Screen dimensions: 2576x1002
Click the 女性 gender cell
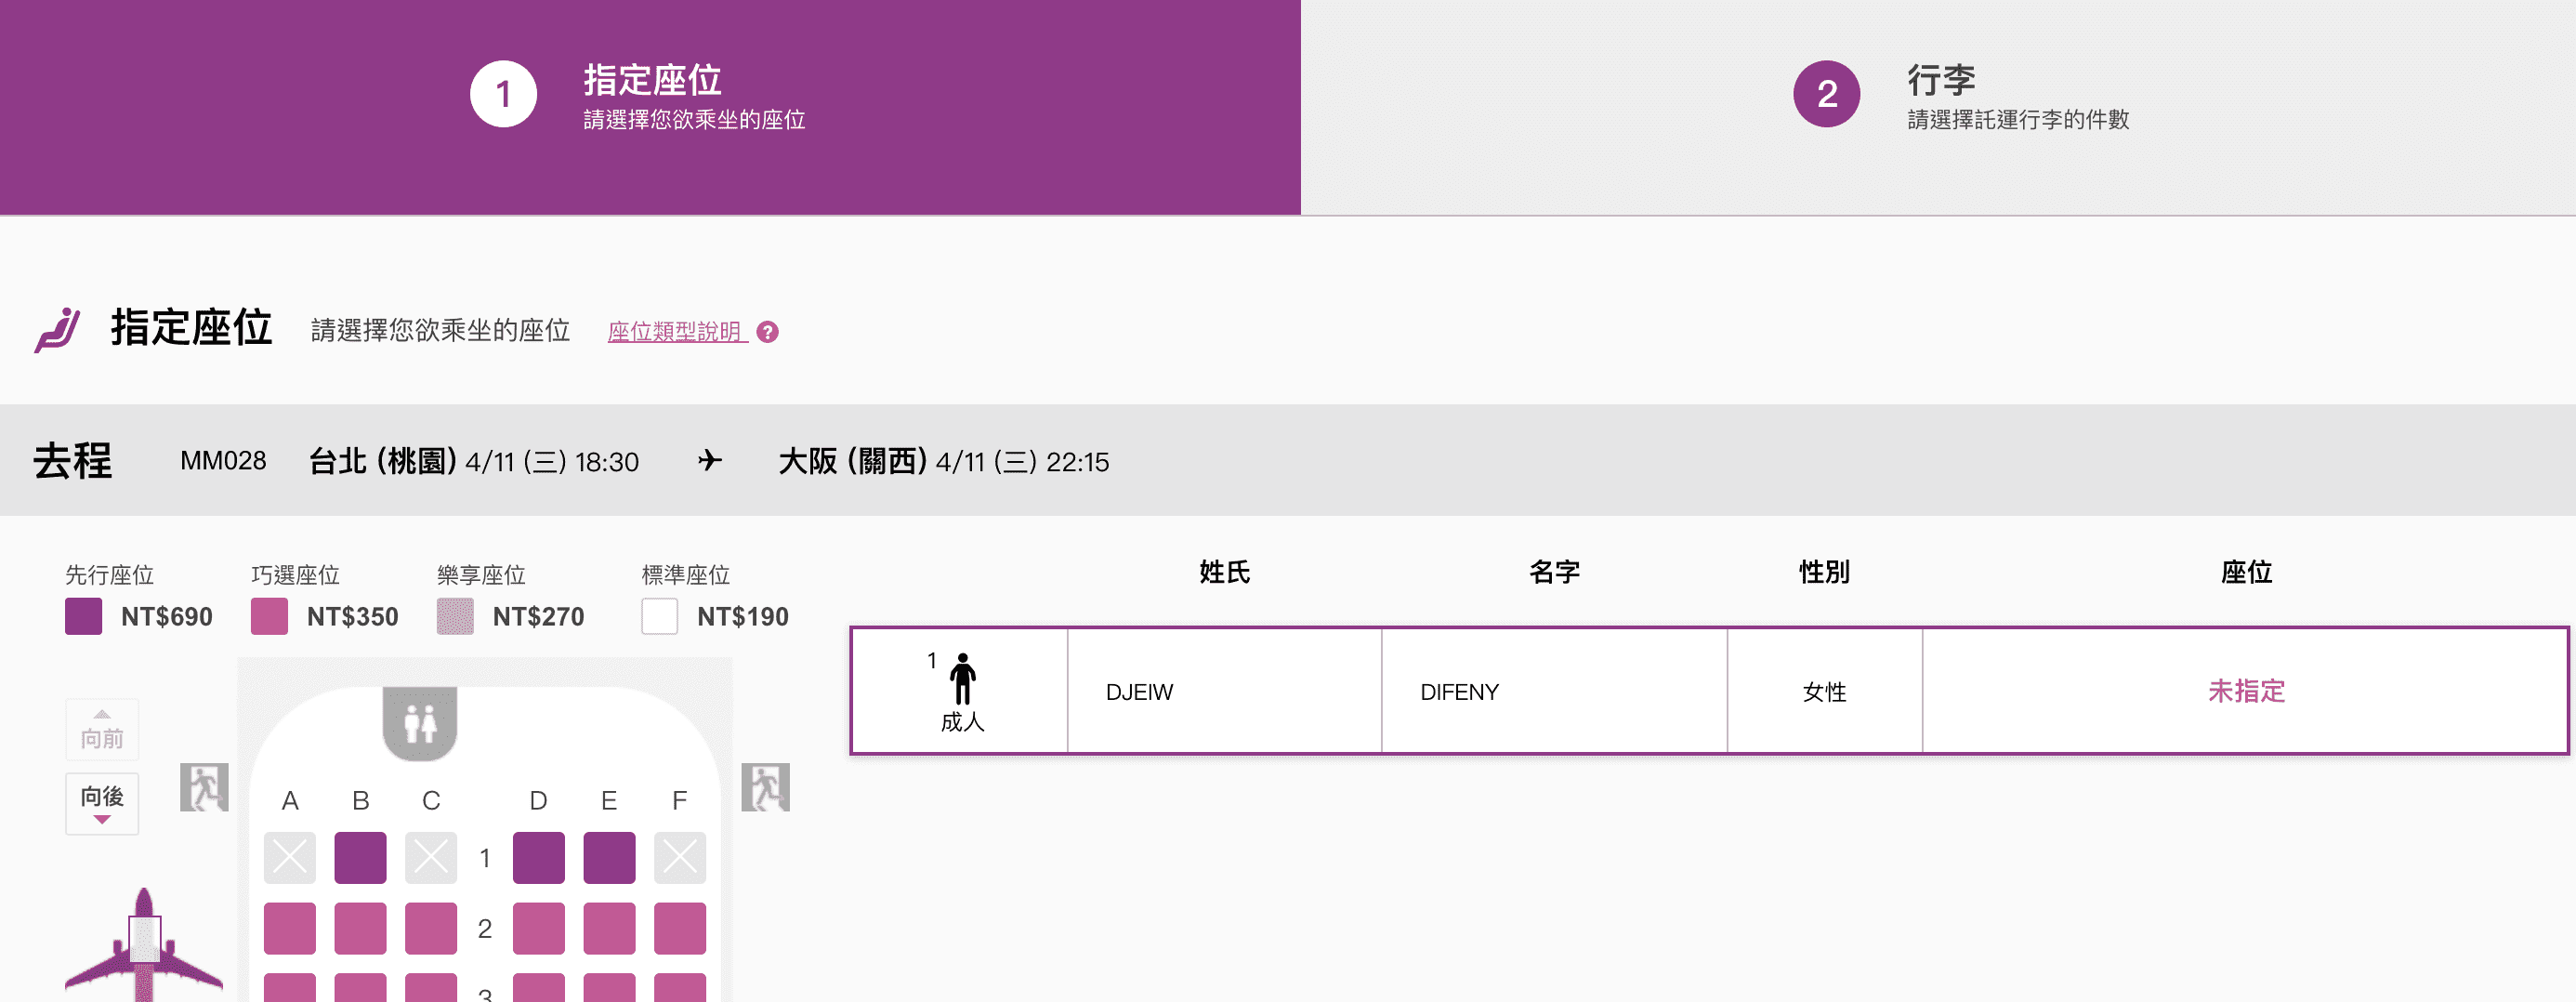point(1824,691)
